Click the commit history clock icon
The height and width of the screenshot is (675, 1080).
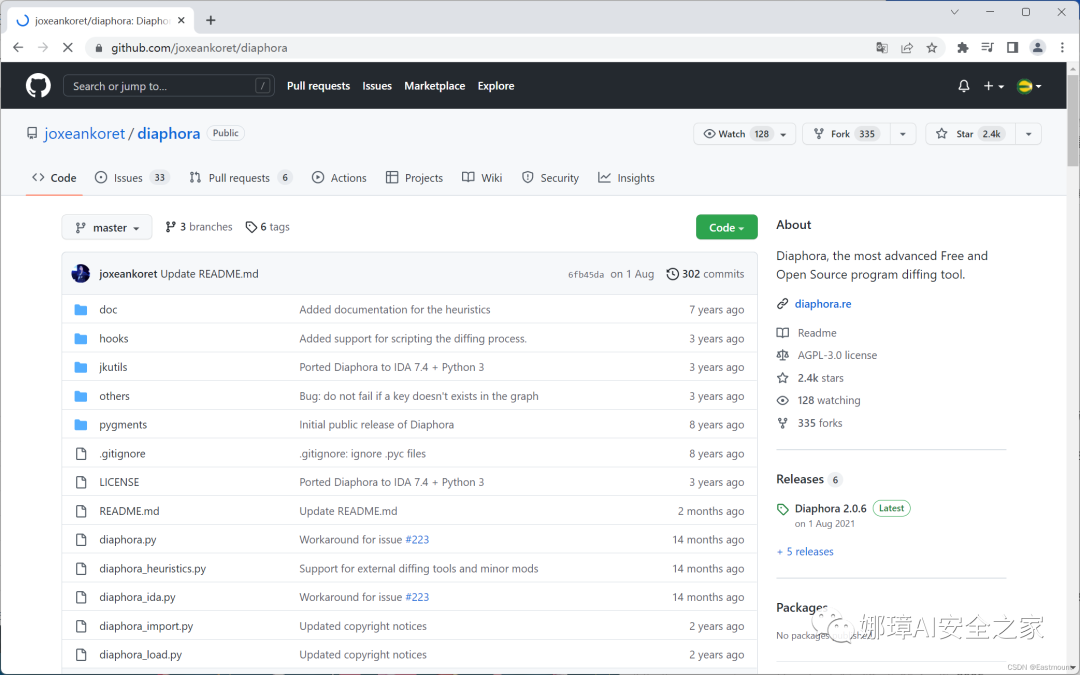pyautogui.click(x=672, y=273)
